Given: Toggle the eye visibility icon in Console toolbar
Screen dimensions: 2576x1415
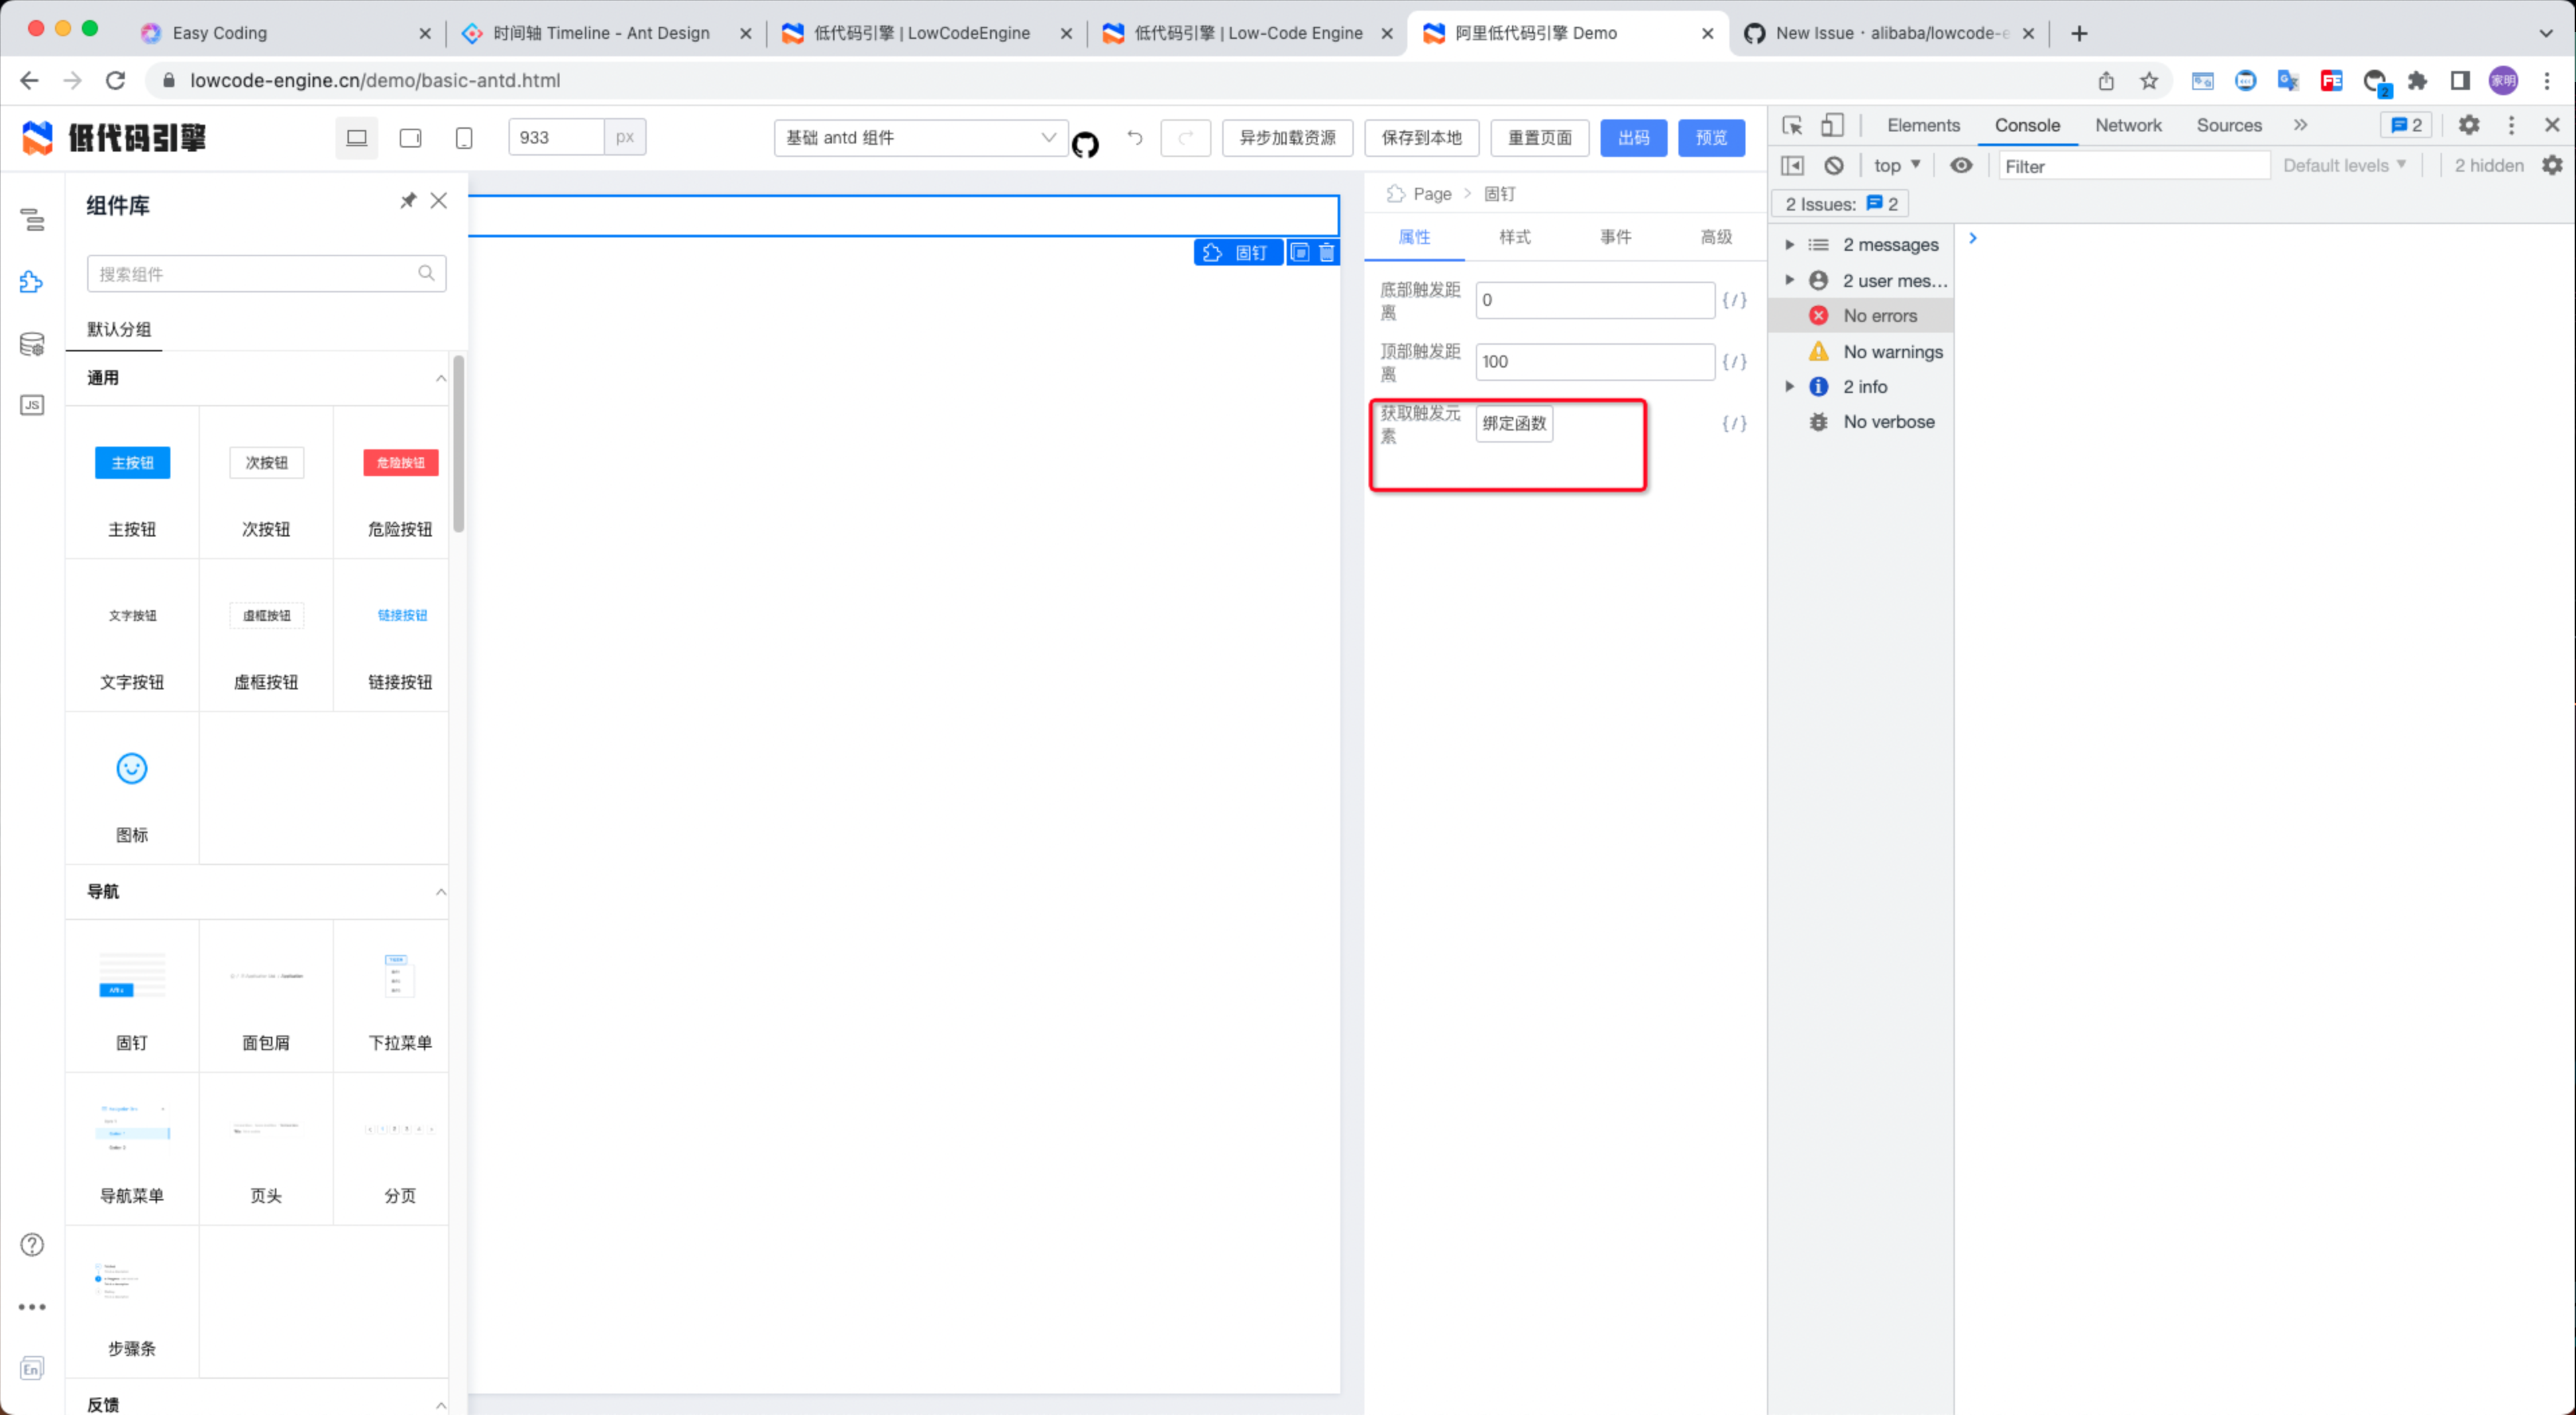Looking at the screenshot, I should (x=1961, y=165).
